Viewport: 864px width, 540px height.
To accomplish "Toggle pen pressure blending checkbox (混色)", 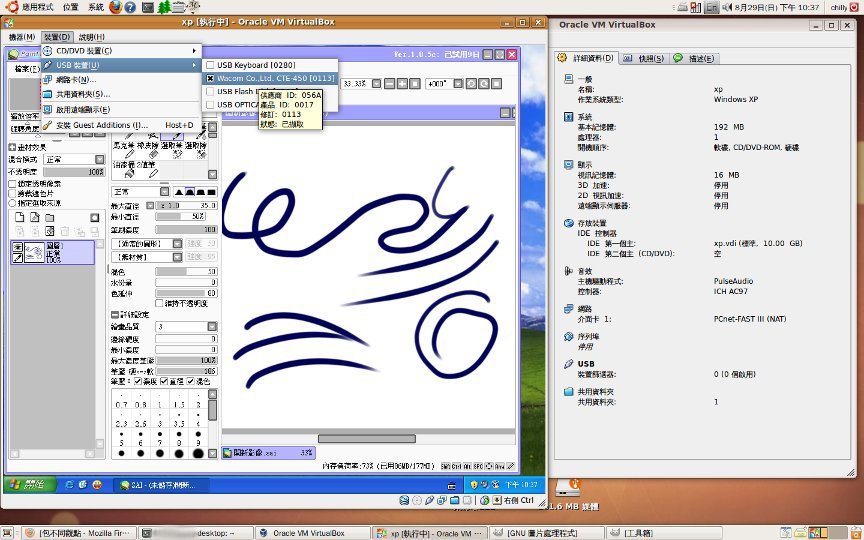I will coord(191,381).
